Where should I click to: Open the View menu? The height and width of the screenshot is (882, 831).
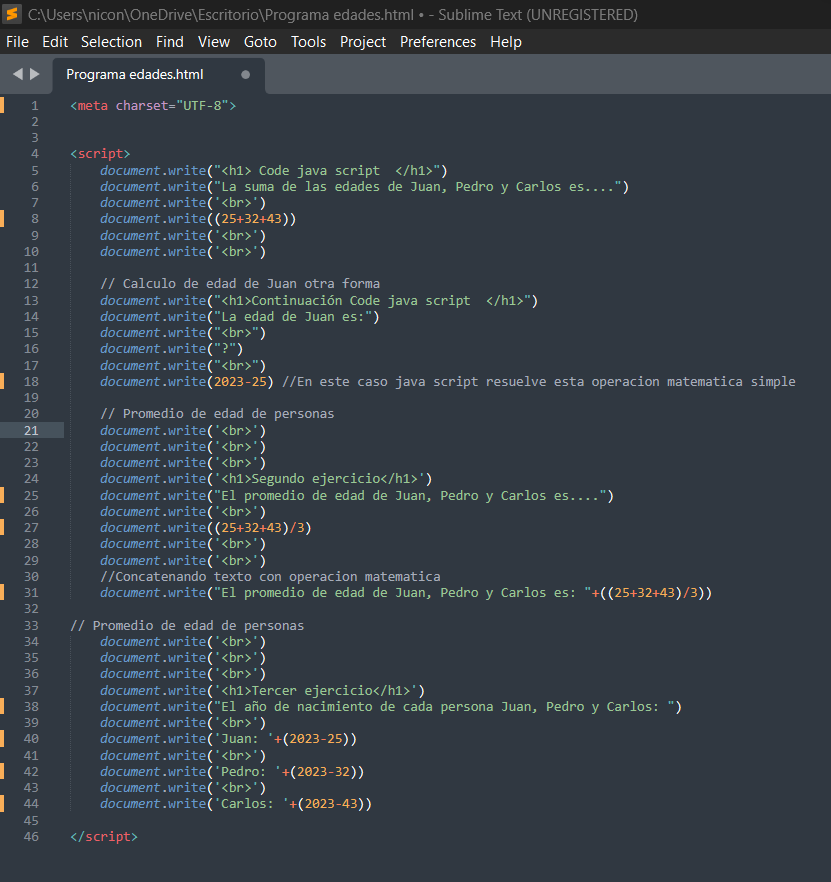(x=214, y=42)
